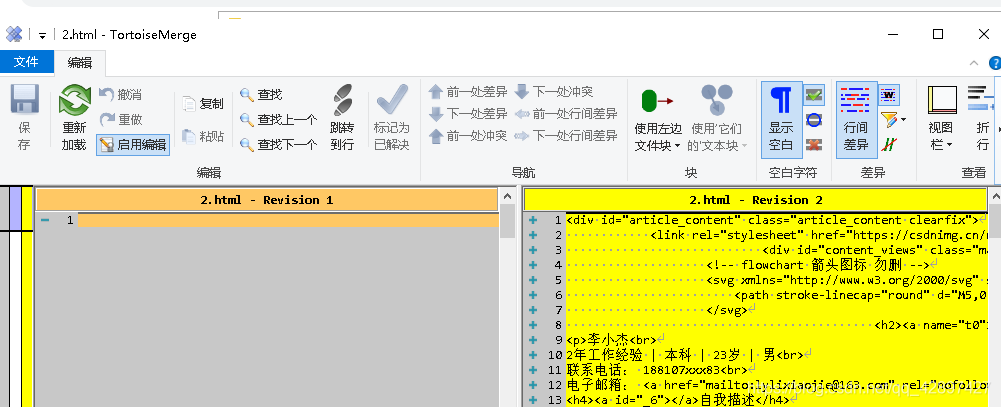This screenshot has width=1001, height=407.
Task: Click line 1 div article_content text
Action: coord(772,221)
